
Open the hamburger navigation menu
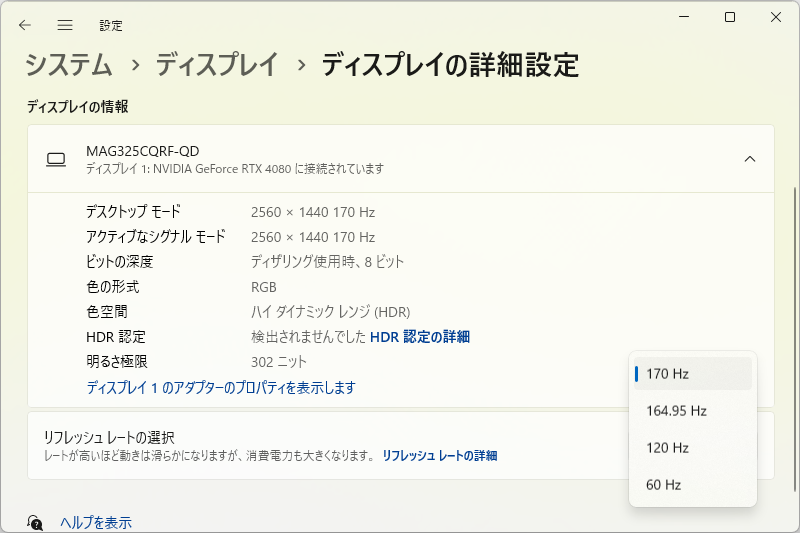point(65,25)
